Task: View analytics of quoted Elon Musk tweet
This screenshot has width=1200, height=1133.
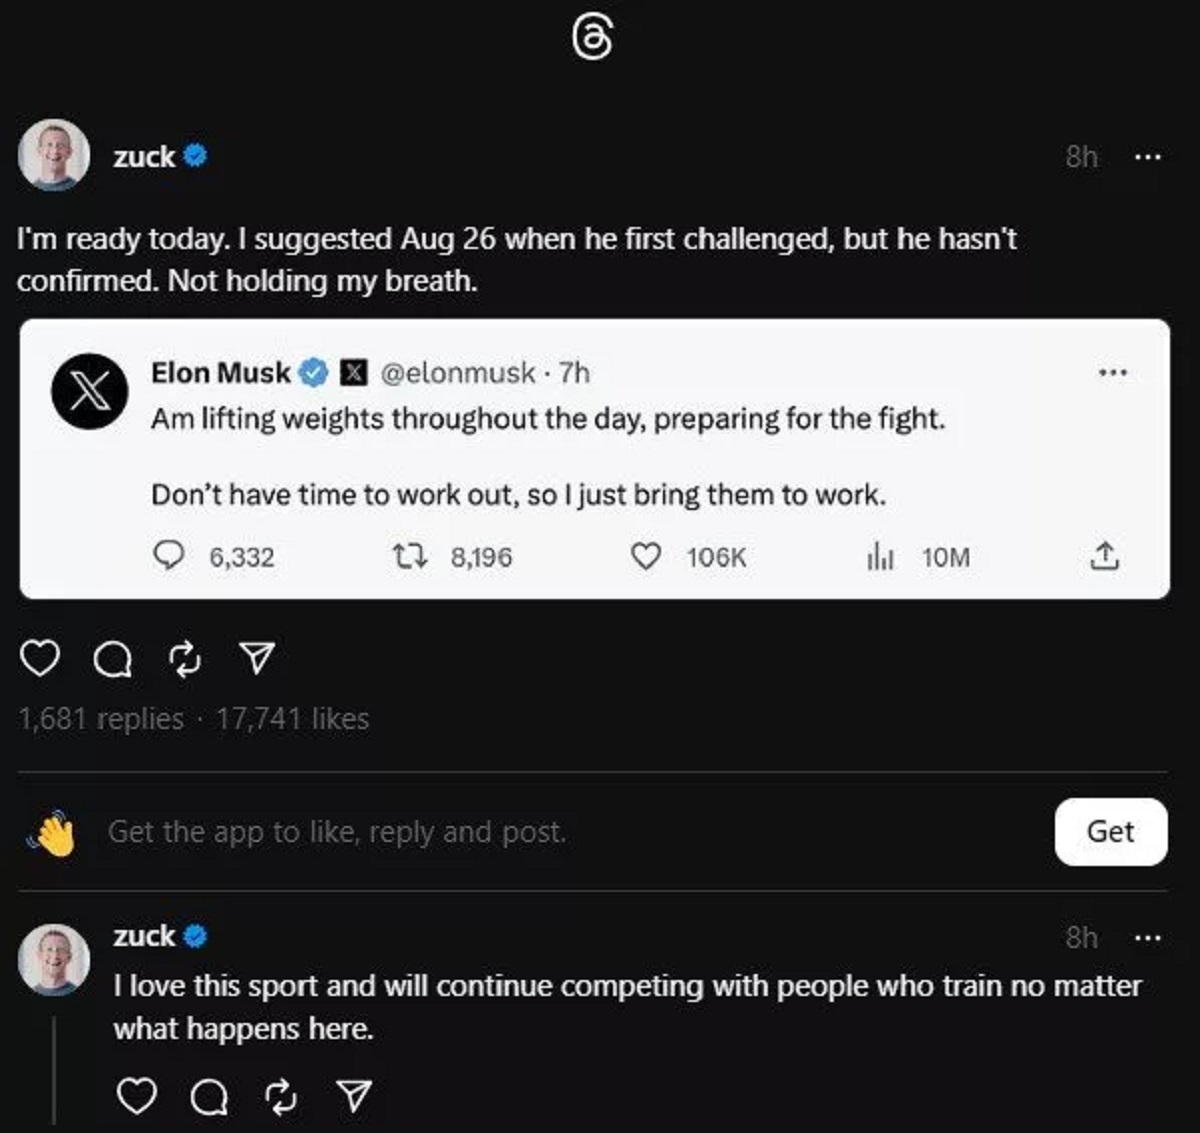Action: coord(880,557)
